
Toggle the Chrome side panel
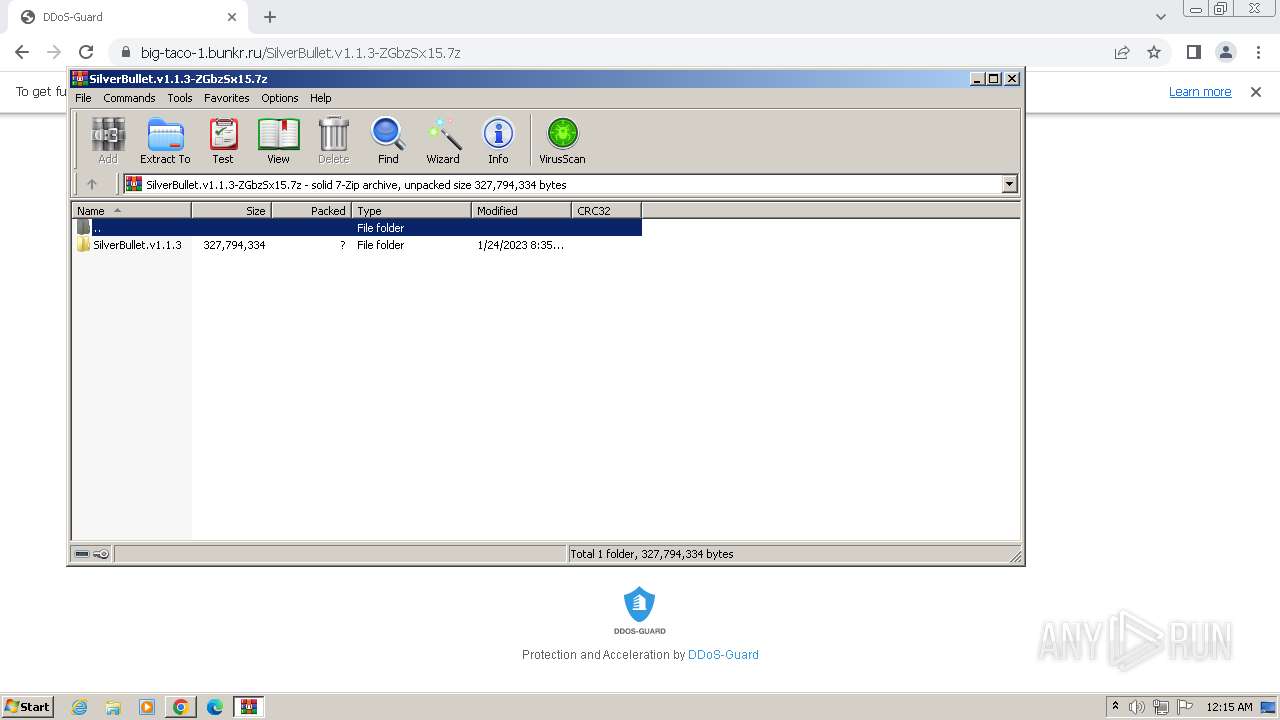pos(1193,52)
